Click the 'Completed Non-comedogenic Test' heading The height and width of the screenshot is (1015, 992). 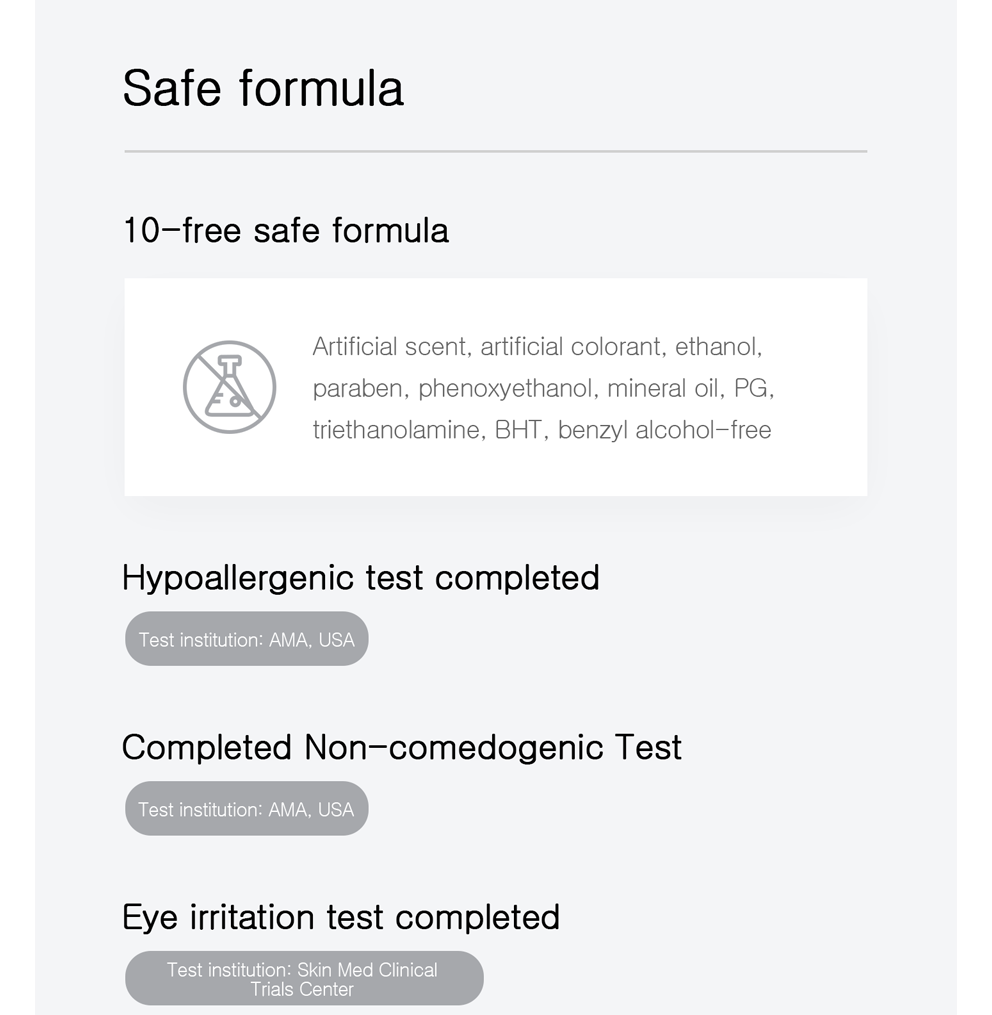tap(401, 748)
